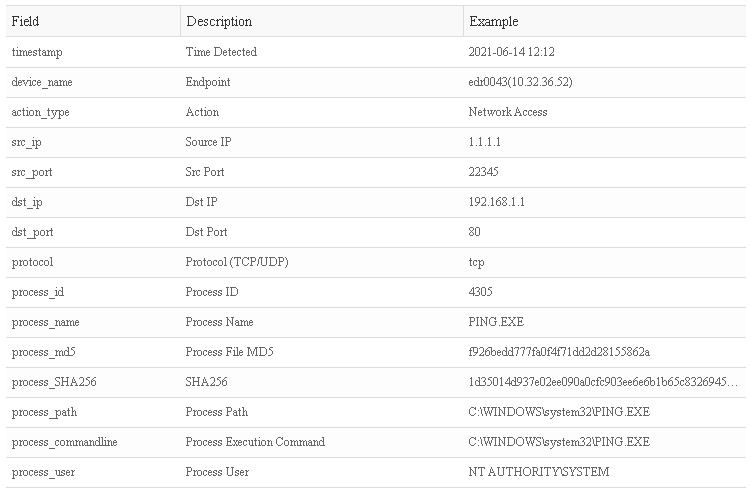Viewport: 752px width, 490px height.
Task: Select the device_name field cell
Action: click(x=41, y=82)
